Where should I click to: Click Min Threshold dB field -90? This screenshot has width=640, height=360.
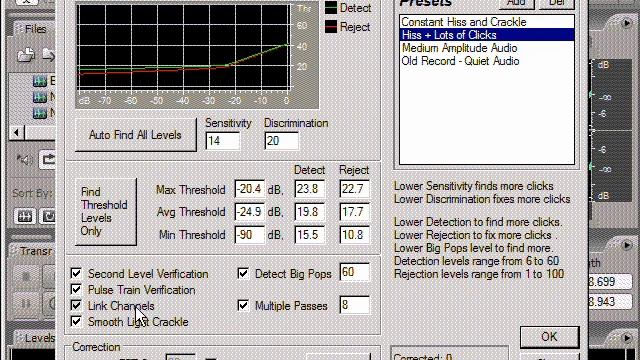249,235
